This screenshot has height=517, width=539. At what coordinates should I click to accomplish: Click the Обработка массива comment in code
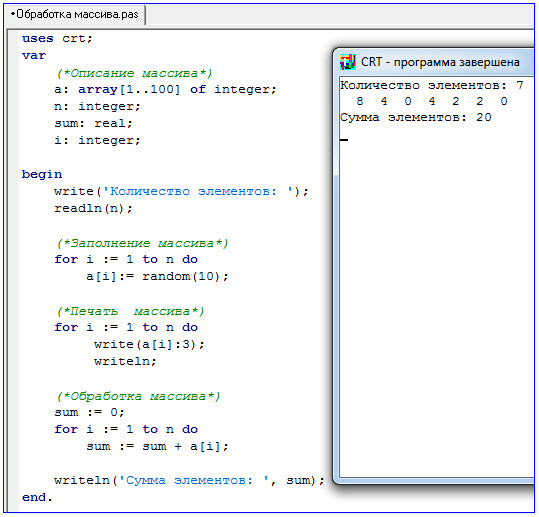[138, 396]
